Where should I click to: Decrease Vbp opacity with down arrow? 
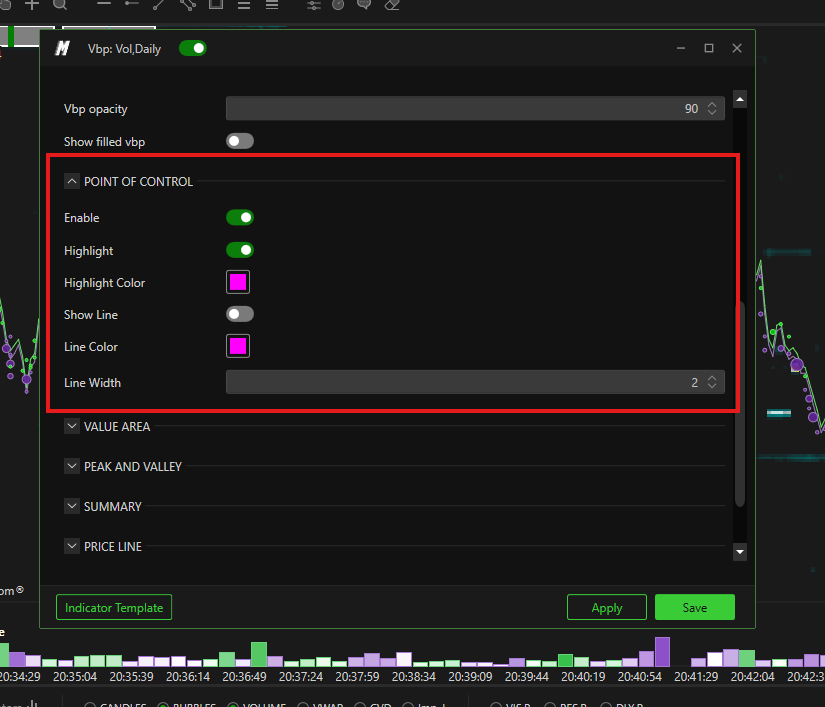pos(712,112)
